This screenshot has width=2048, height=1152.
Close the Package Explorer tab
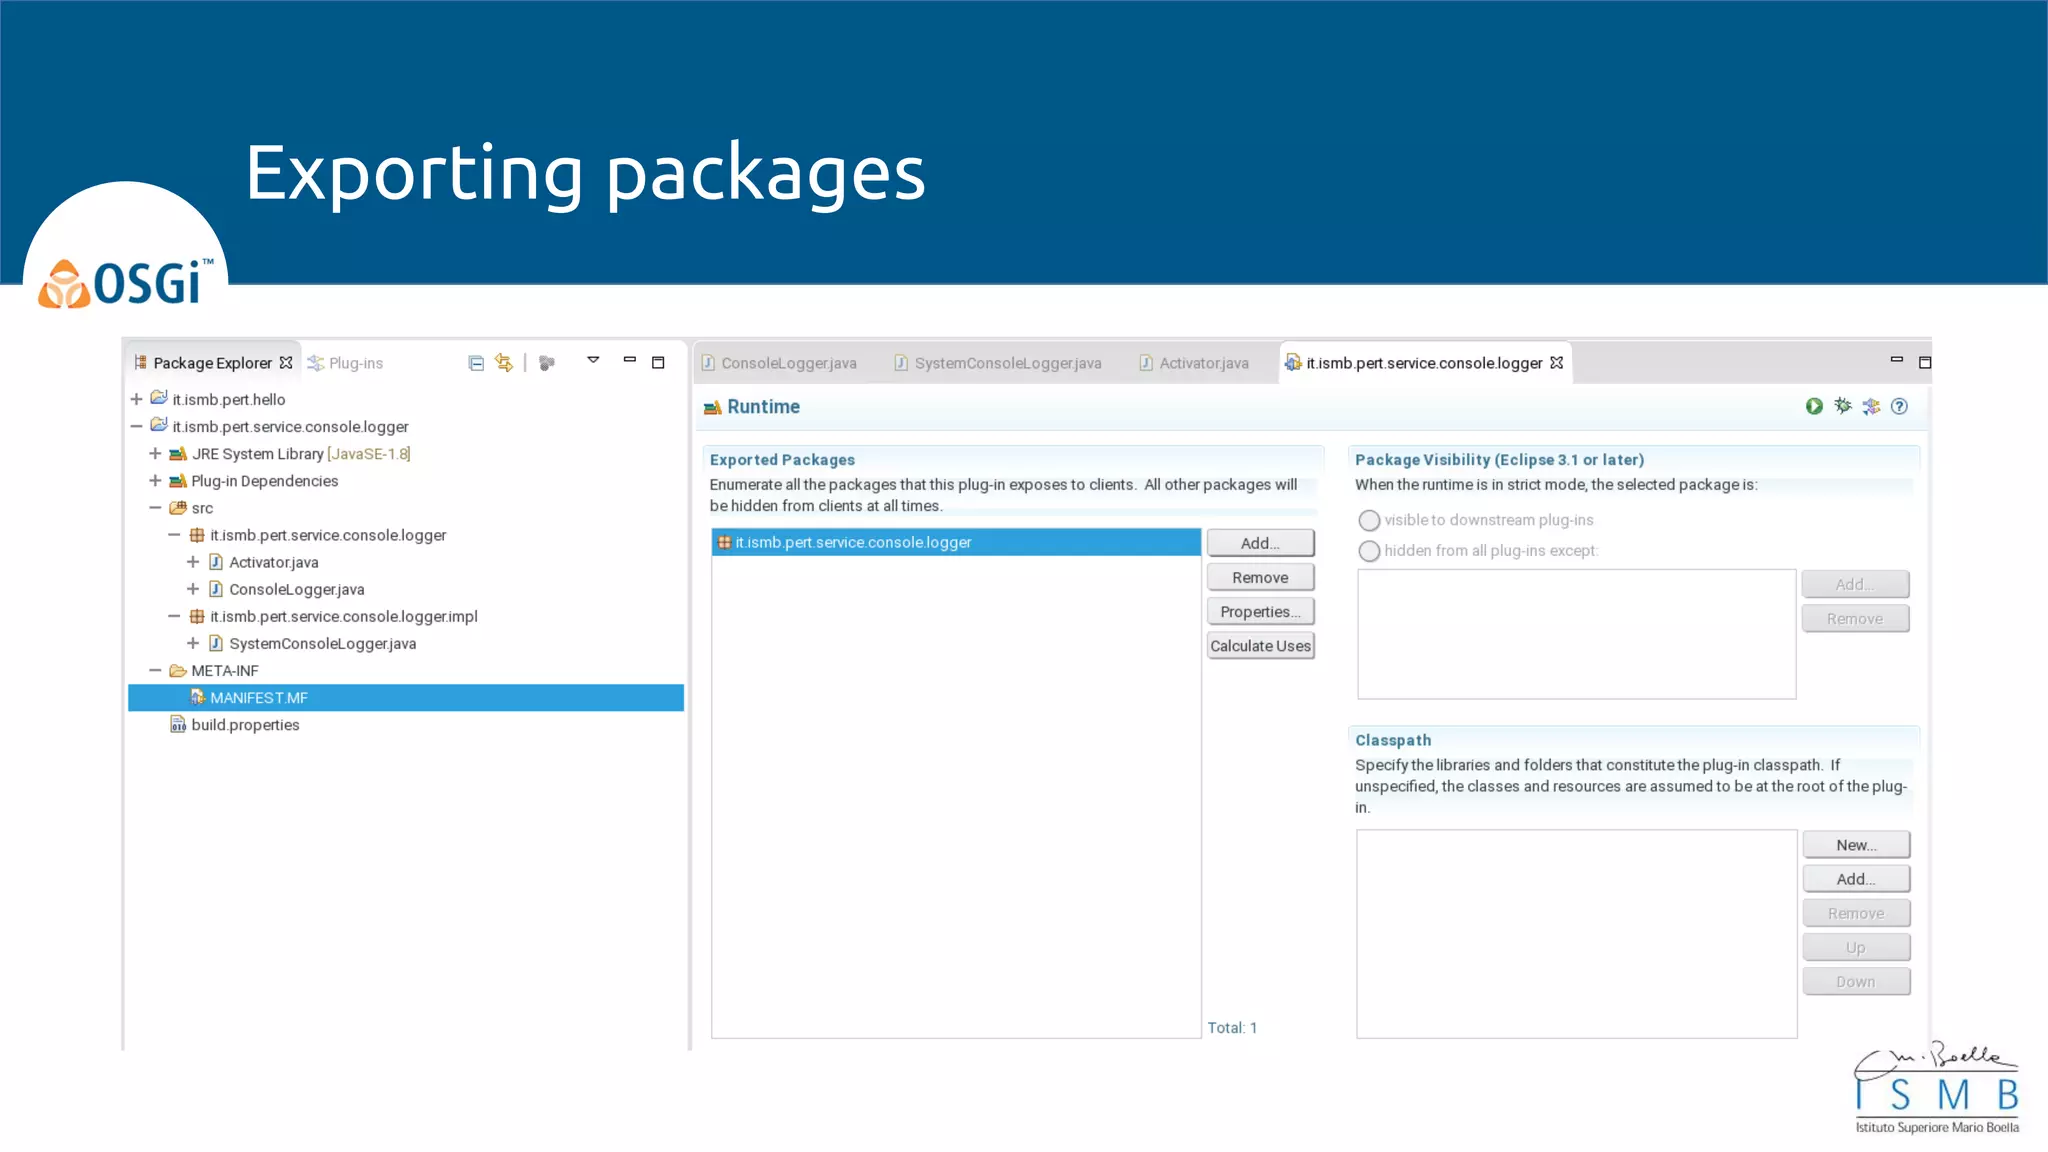(x=286, y=363)
